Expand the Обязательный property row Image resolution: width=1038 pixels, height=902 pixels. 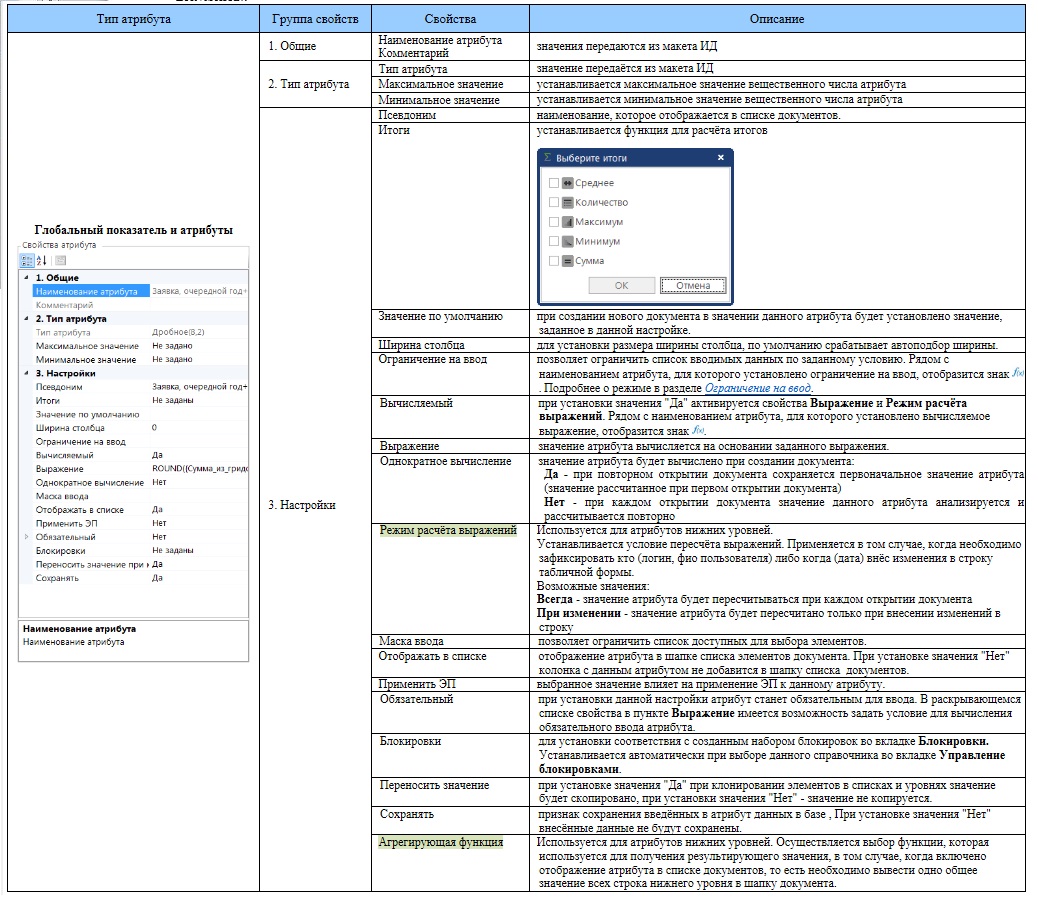[x=26, y=537]
